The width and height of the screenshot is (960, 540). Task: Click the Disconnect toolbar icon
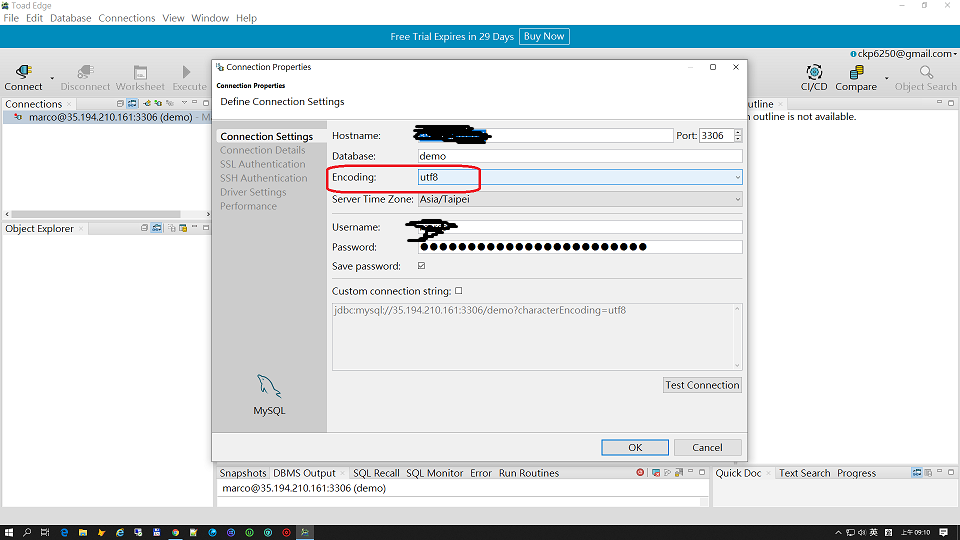point(85,72)
